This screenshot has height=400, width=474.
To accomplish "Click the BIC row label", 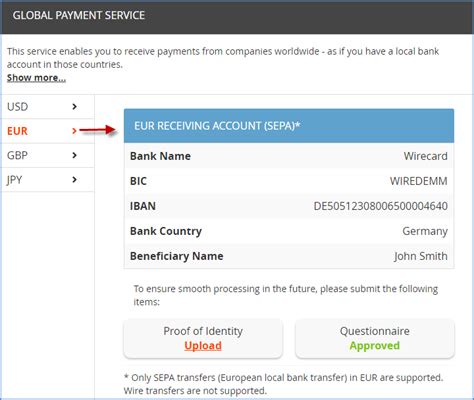I will pyautogui.click(x=138, y=181).
